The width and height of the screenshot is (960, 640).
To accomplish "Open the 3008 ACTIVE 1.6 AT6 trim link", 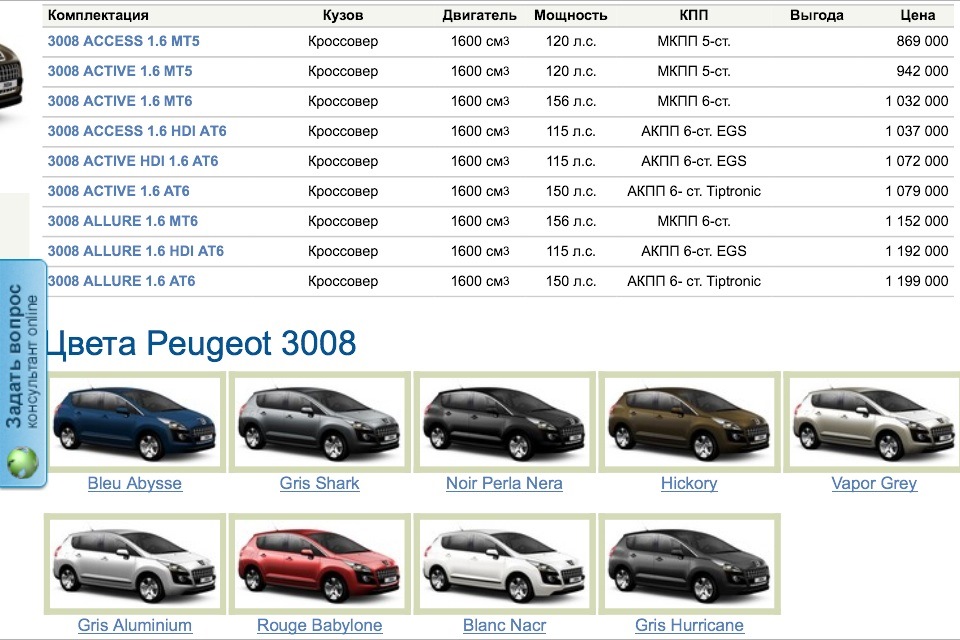I will [119, 191].
